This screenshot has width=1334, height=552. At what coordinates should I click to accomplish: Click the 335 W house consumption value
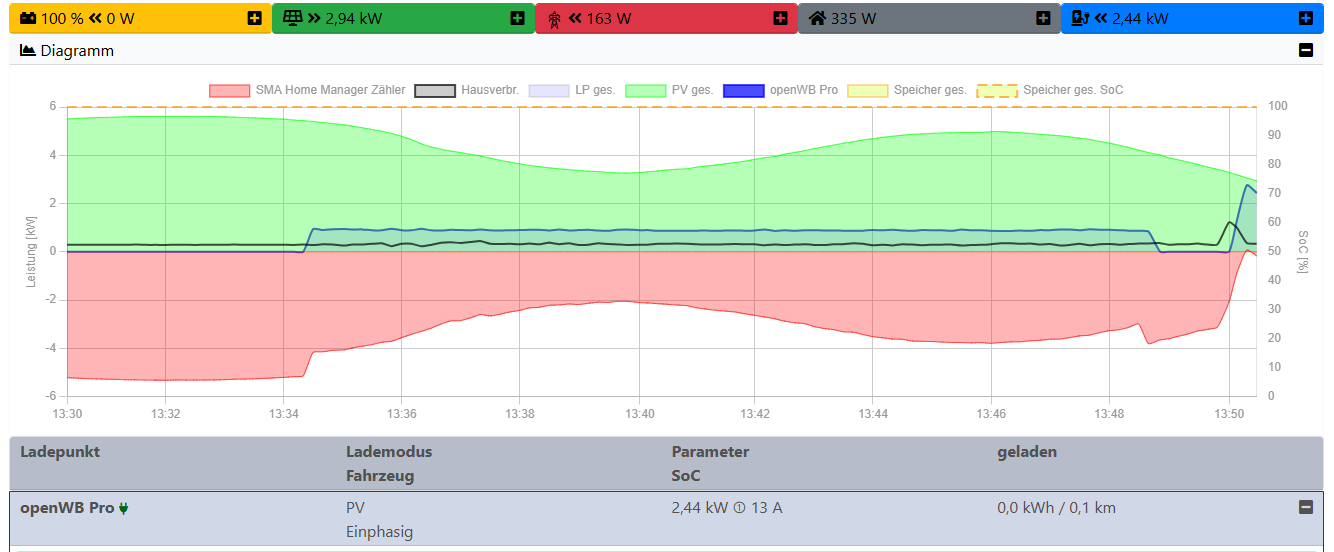tap(853, 18)
